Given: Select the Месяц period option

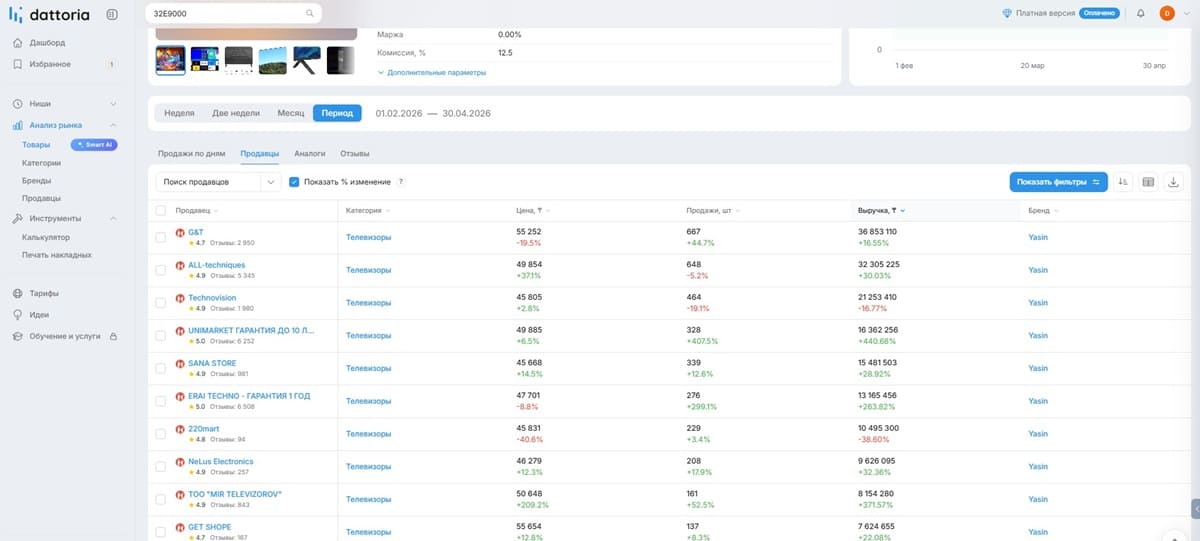Looking at the screenshot, I should [x=291, y=113].
